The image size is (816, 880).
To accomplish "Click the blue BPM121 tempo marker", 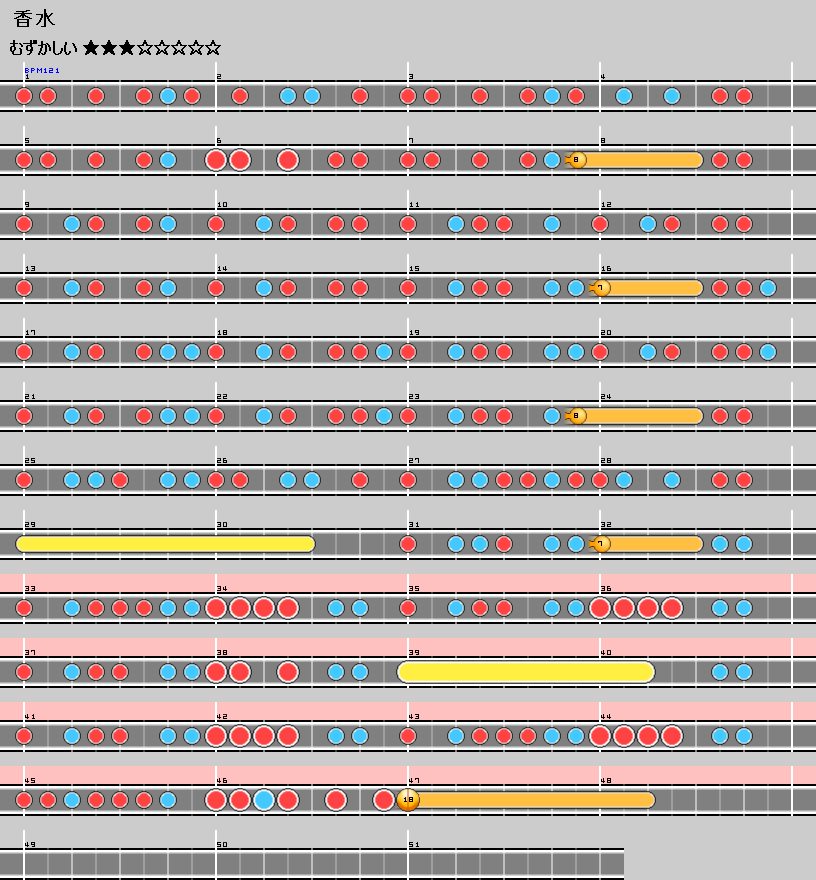I will [42, 71].
